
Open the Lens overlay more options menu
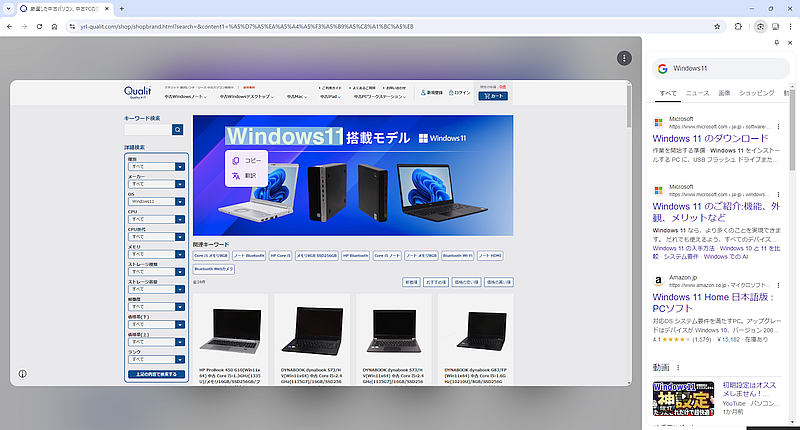(624, 58)
